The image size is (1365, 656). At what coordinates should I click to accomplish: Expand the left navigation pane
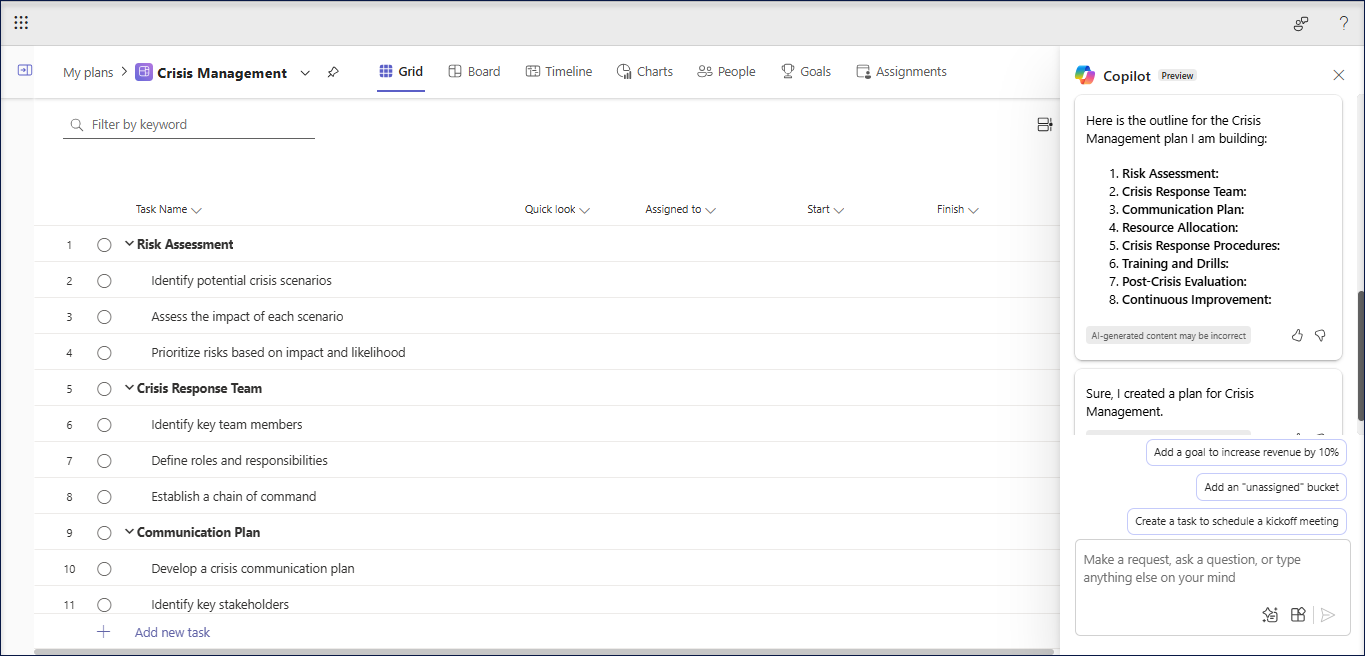[x=24, y=70]
